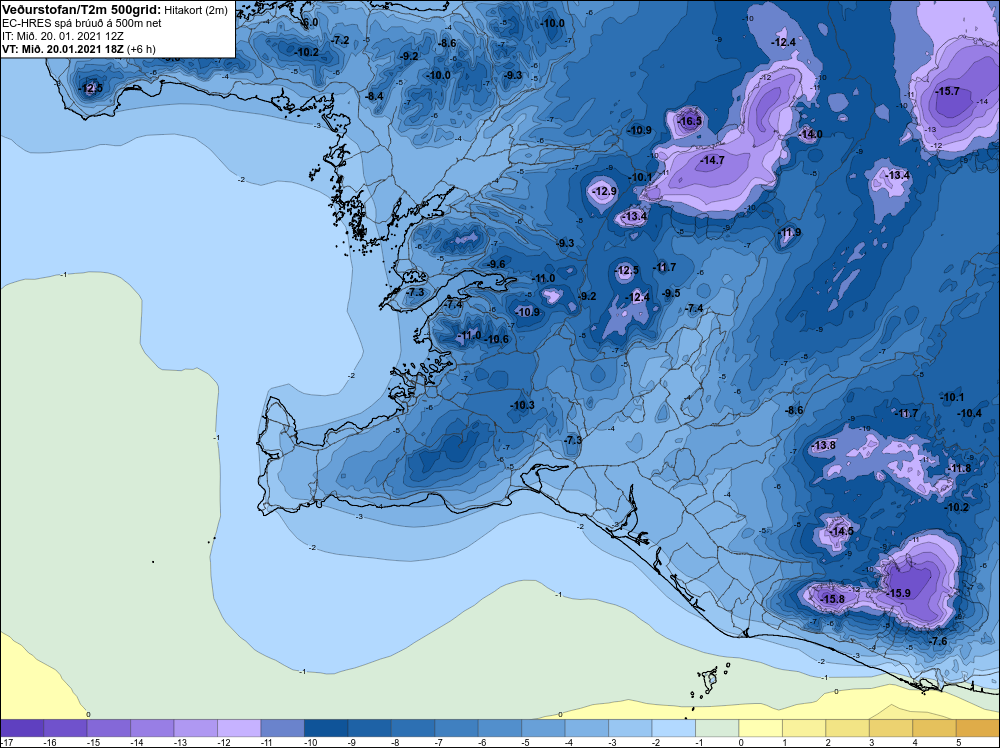The image size is (1000, 748).
Task: Pick the light blue legend swatch between -2 and -1
Action: coord(673,728)
